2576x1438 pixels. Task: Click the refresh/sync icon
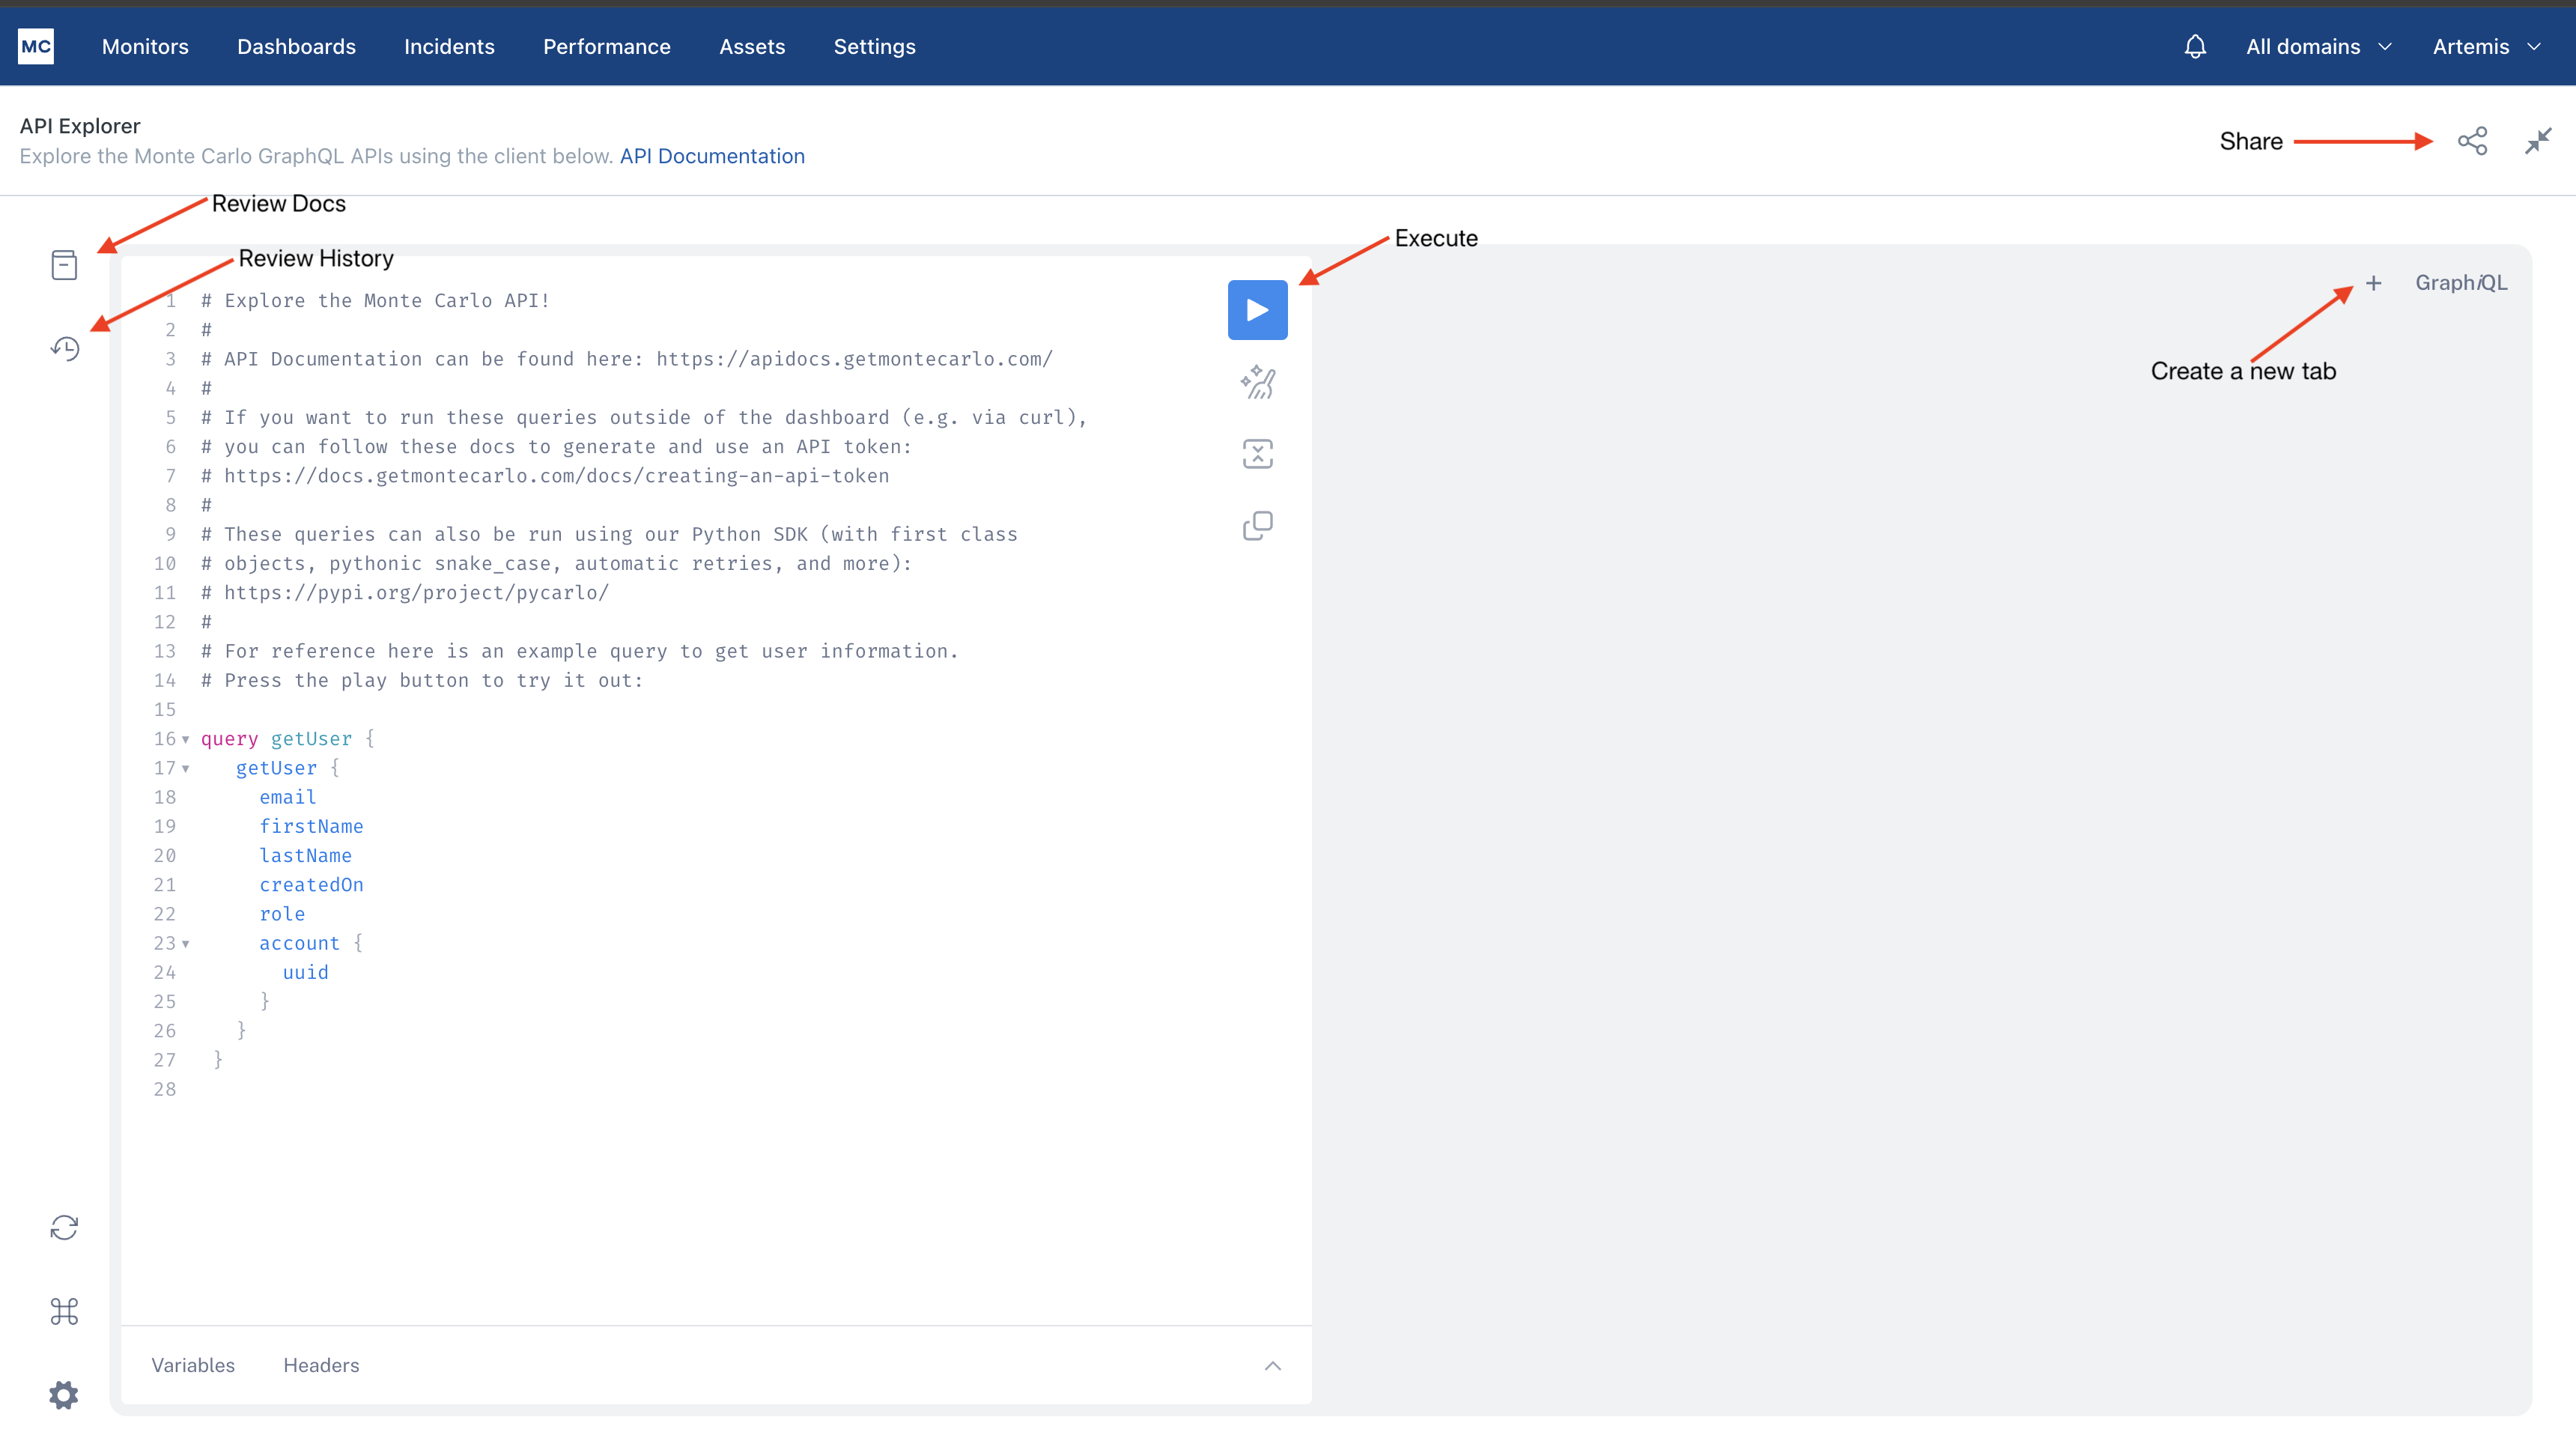62,1228
